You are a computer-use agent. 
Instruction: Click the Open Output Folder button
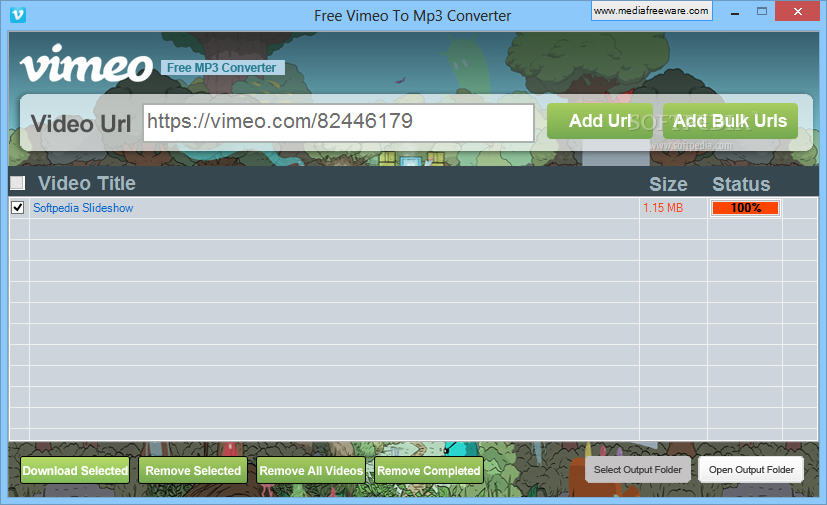click(x=751, y=470)
